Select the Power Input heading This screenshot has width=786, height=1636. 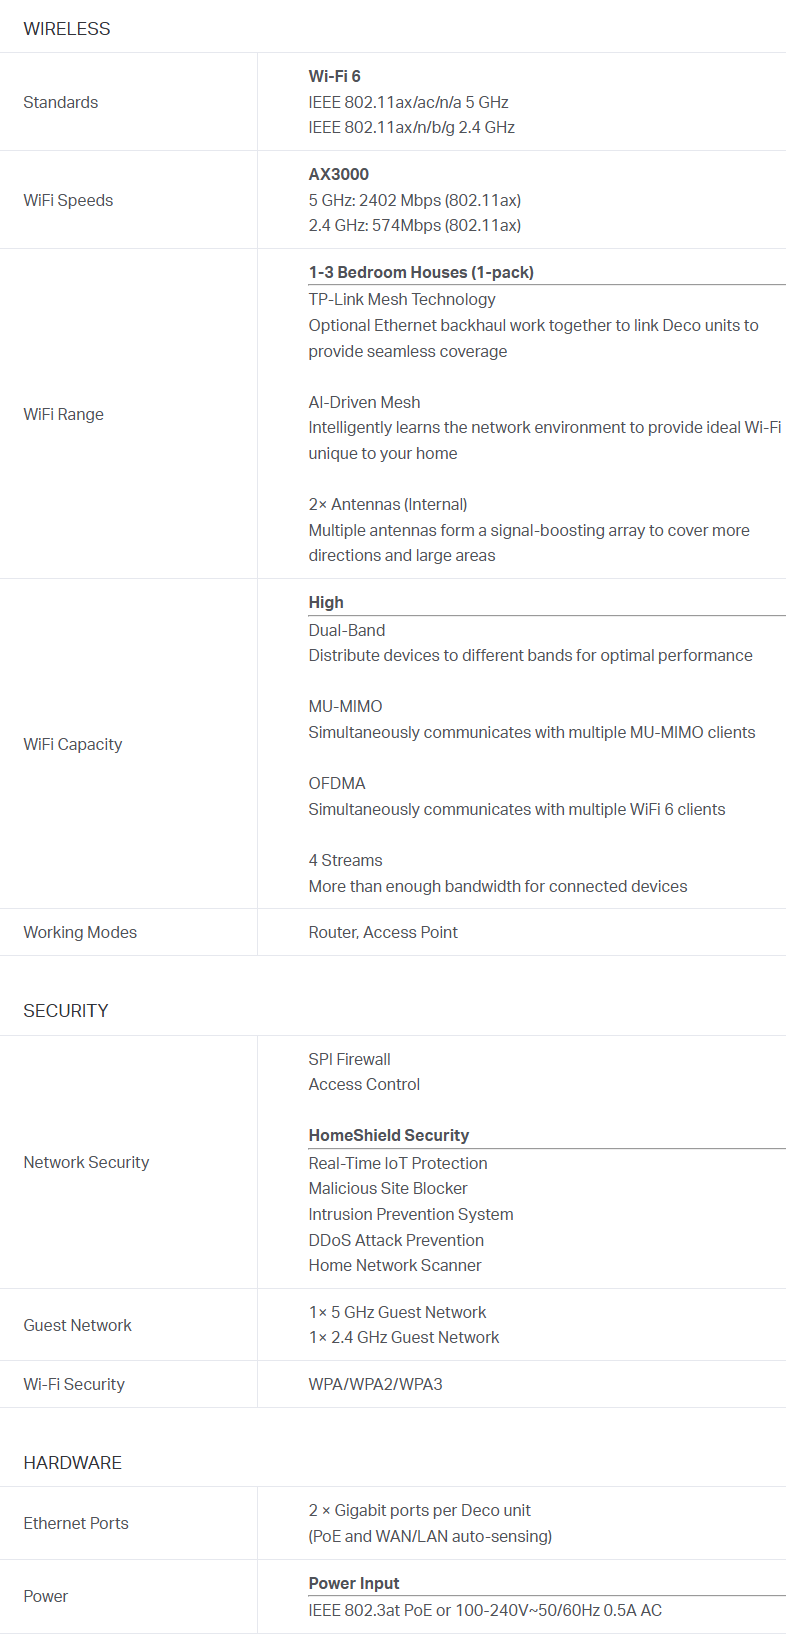click(x=354, y=1583)
